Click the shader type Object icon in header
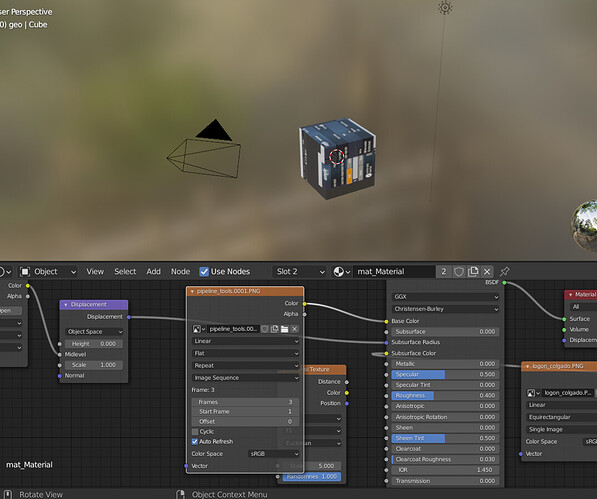This screenshot has width=597, height=499. point(25,271)
